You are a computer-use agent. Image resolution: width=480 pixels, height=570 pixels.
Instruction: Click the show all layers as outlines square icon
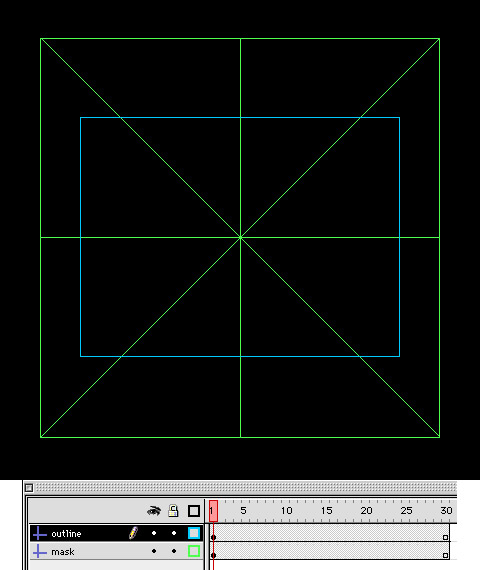tap(194, 511)
